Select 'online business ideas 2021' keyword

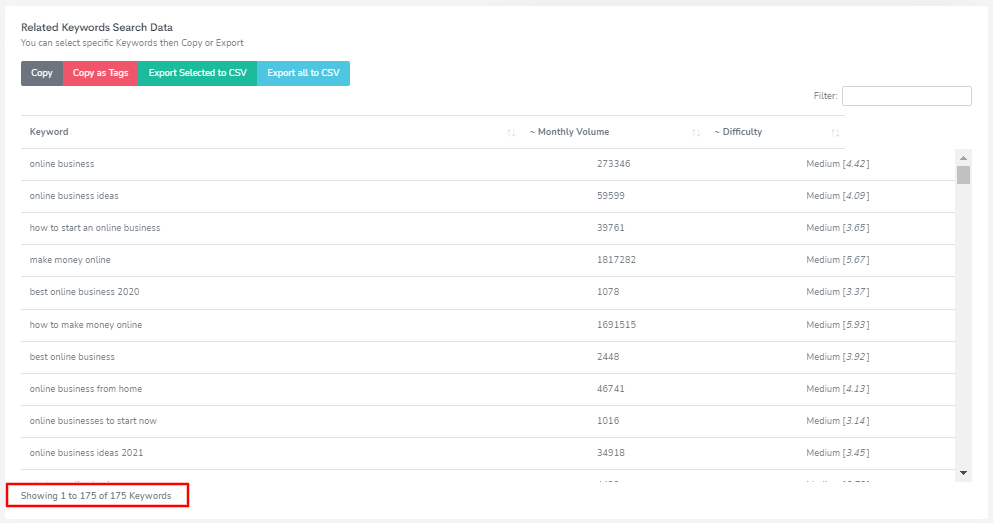[86, 453]
